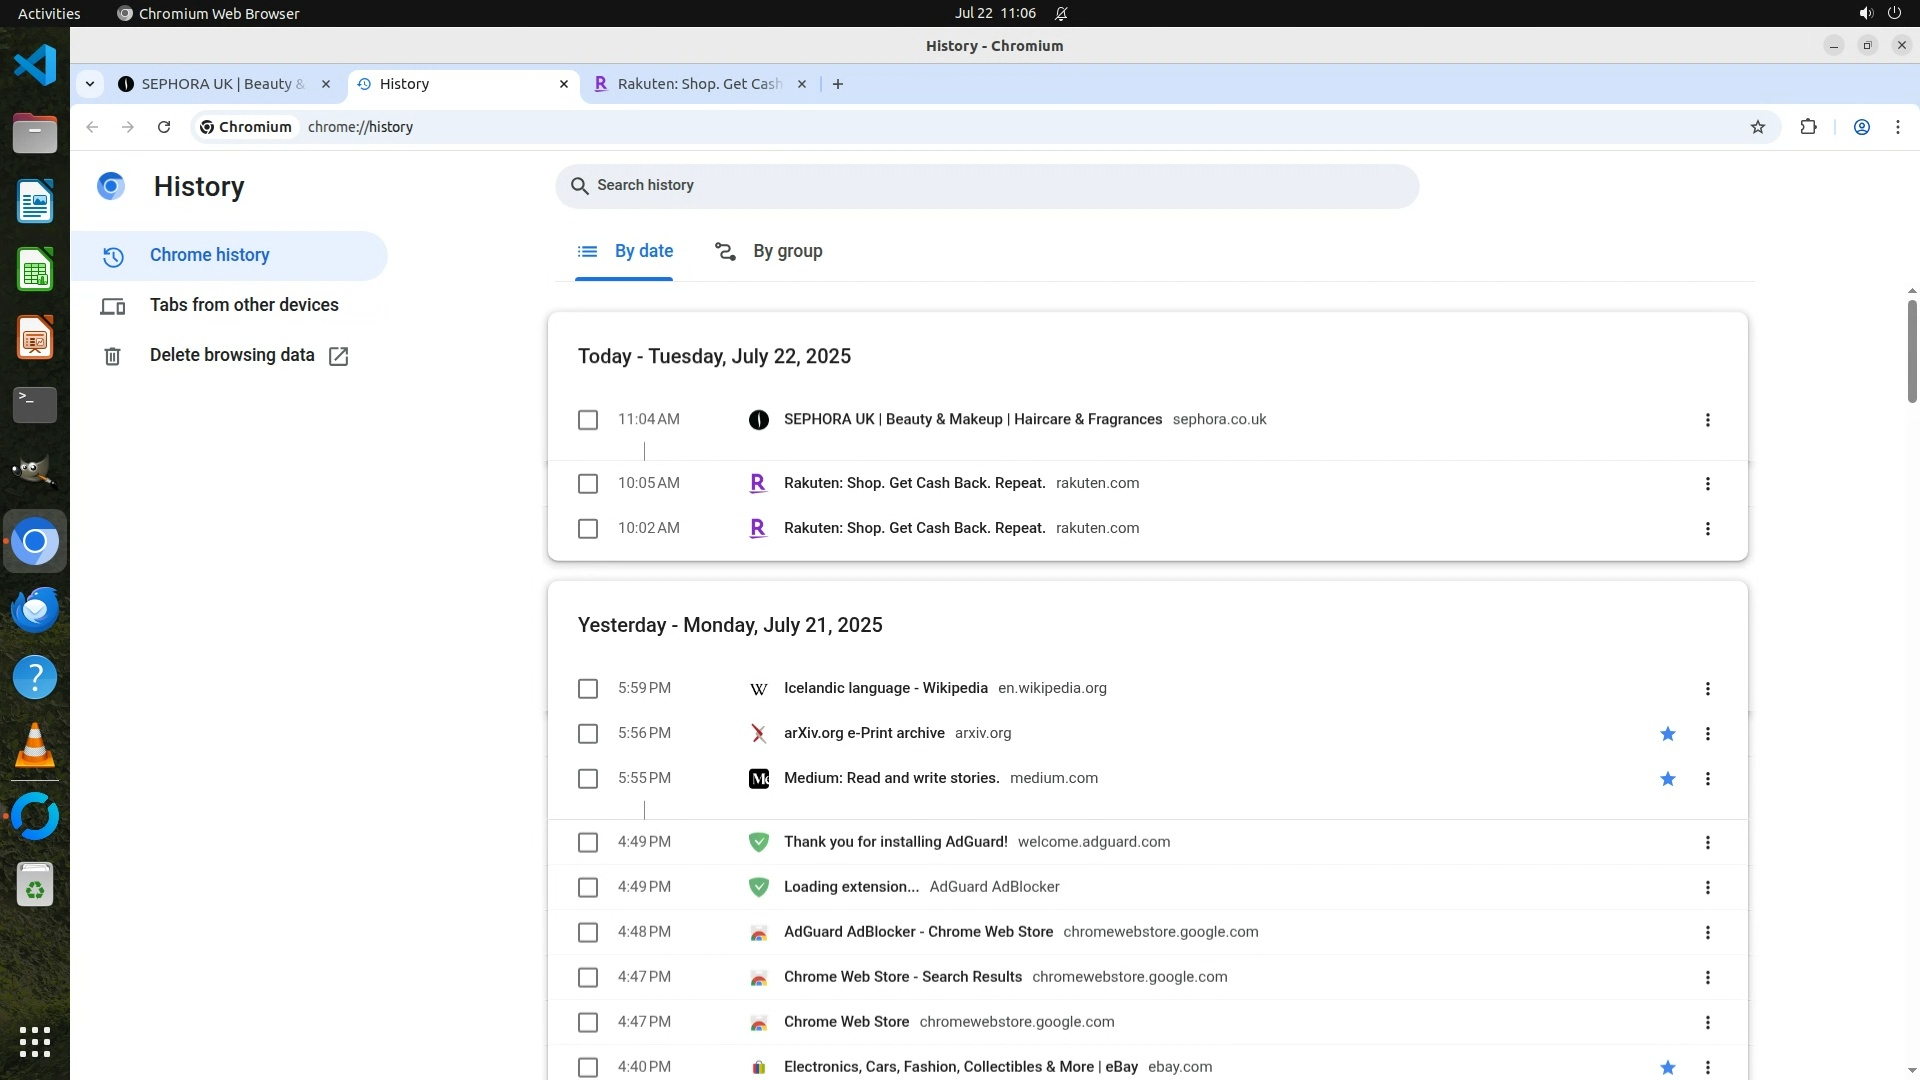Open Tabs from other devices
This screenshot has width=1920, height=1080.
pyautogui.click(x=243, y=305)
